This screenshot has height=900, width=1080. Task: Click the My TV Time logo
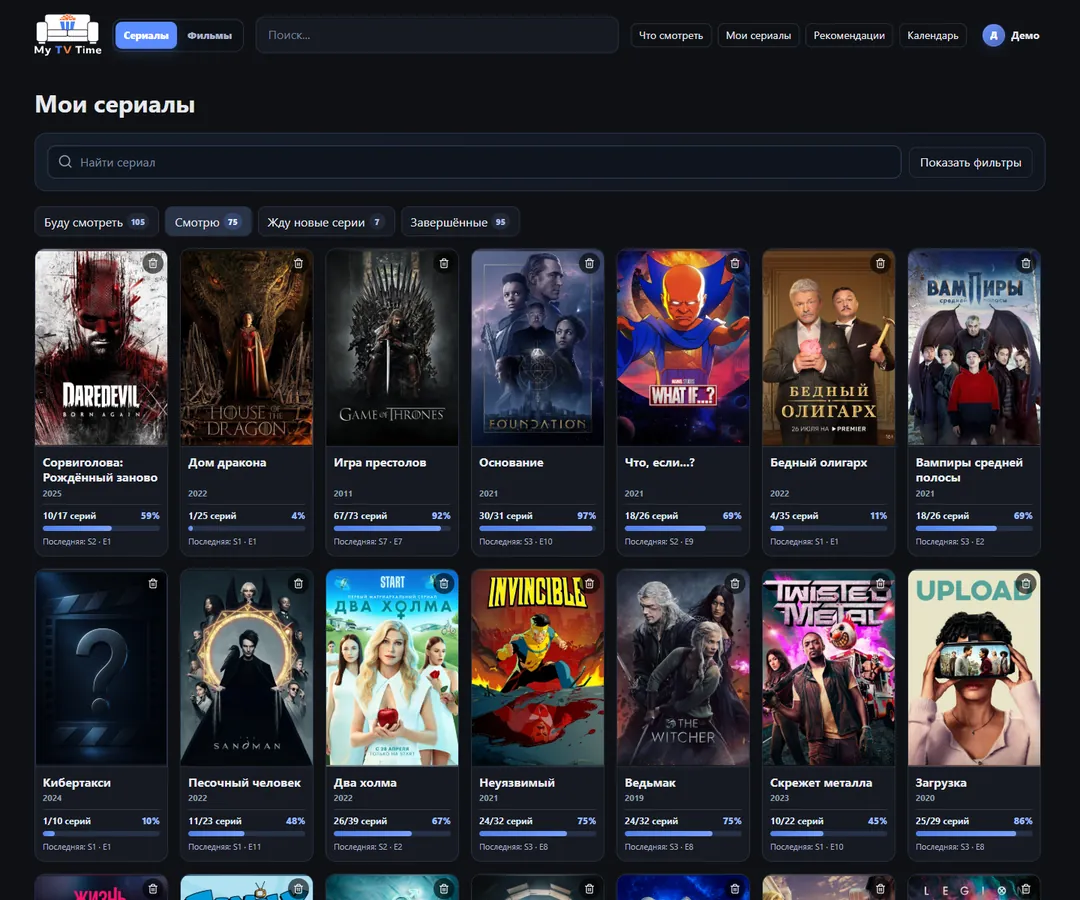tap(68, 35)
